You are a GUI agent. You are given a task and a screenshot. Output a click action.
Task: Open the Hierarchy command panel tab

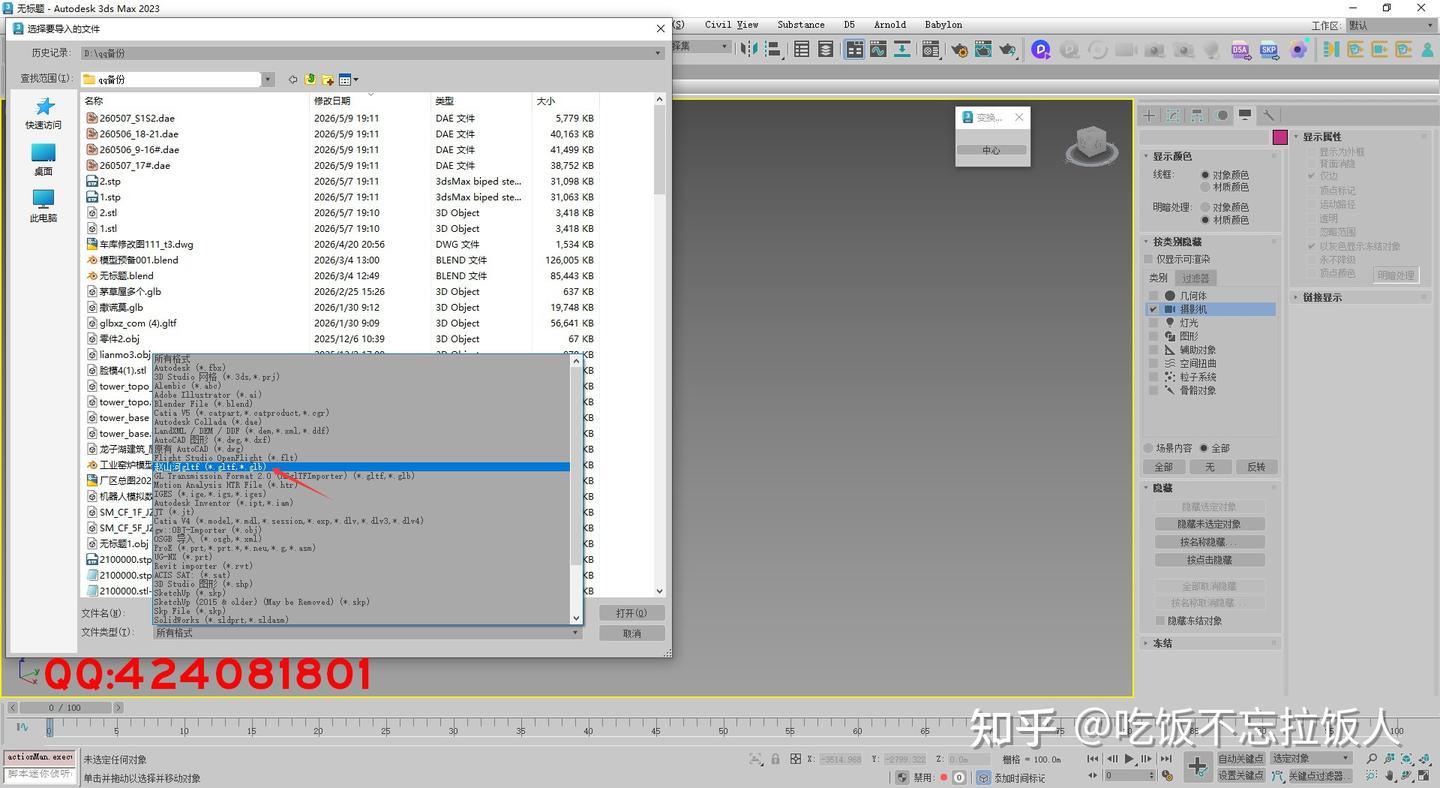pyautogui.click(x=1197, y=116)
